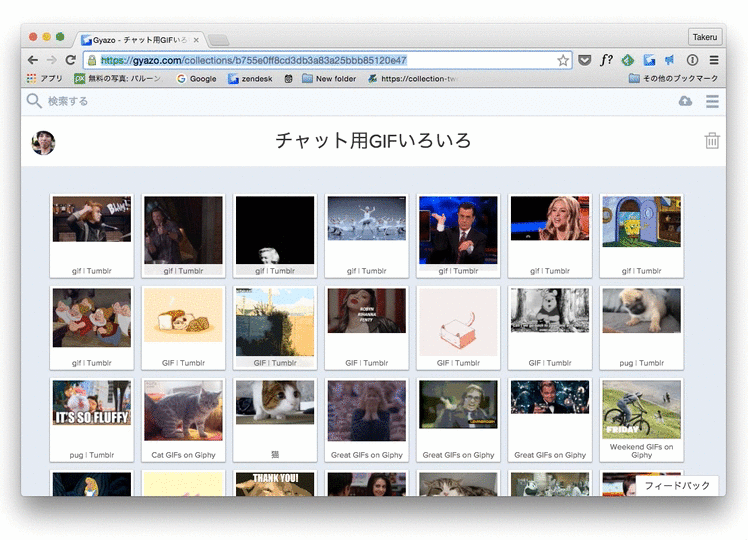Image resolution: width=748 pixels, height=540 pixels.
Task: Open the Weekend GIFs on Giphy thumbnail
Action: (641, 420)
